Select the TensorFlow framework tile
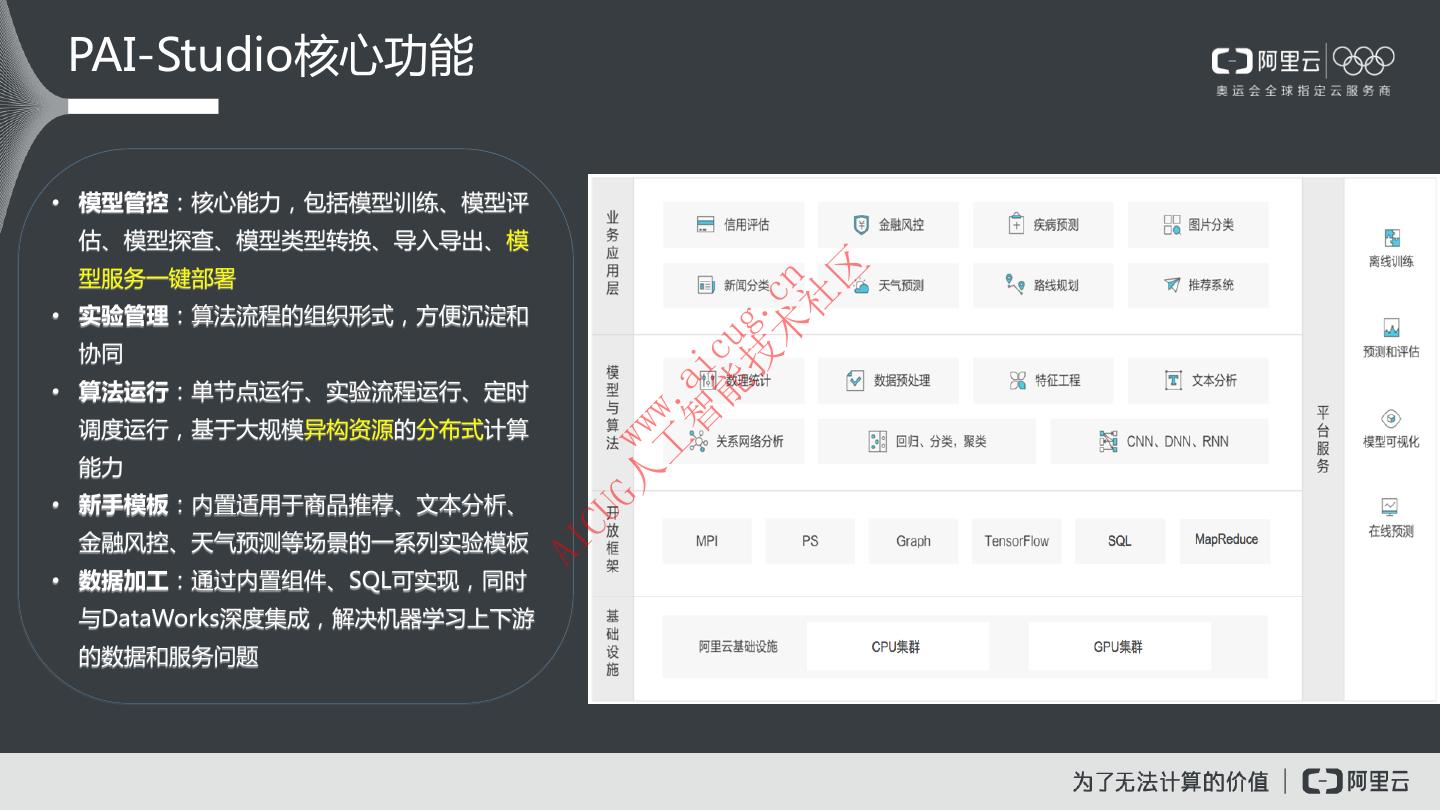1440x810 pixels. pyautogui.click(x=1016, y=541)
